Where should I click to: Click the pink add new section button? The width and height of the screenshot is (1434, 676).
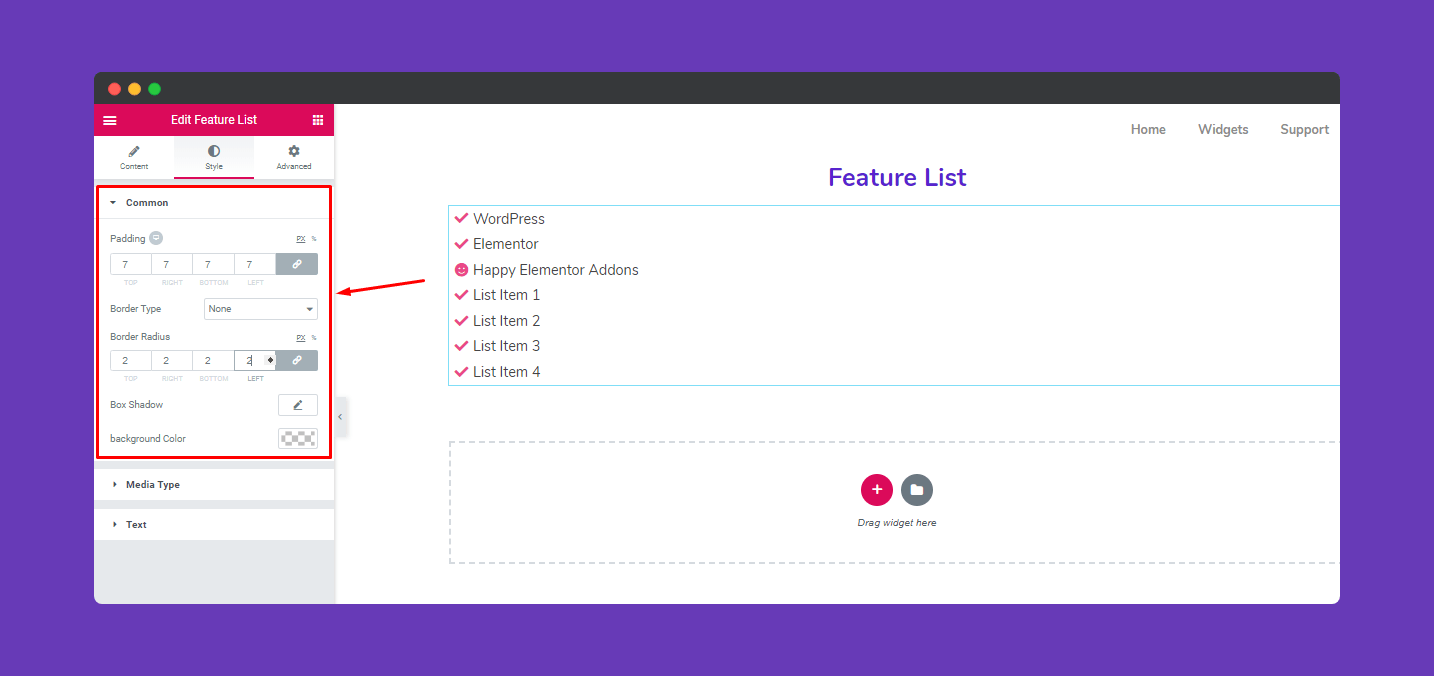tap(877, 490)
